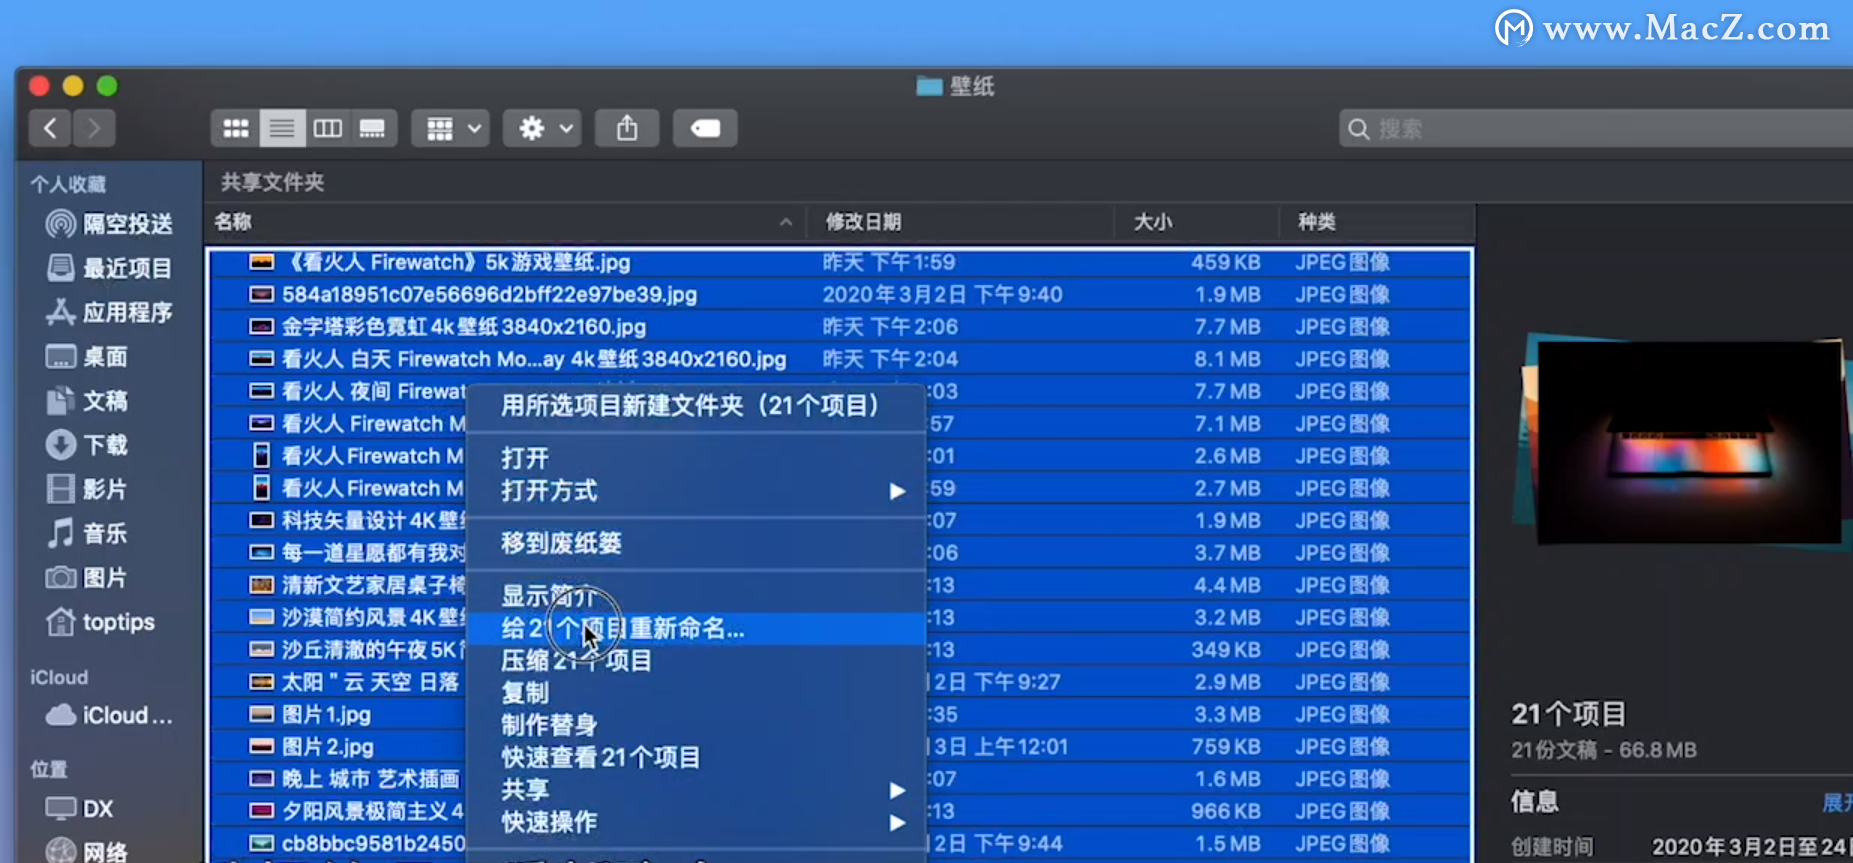1853x863 pixels.
Task: Expand the 快速操作 submenu
Action: pyautogui.click(x=695, y=822)
